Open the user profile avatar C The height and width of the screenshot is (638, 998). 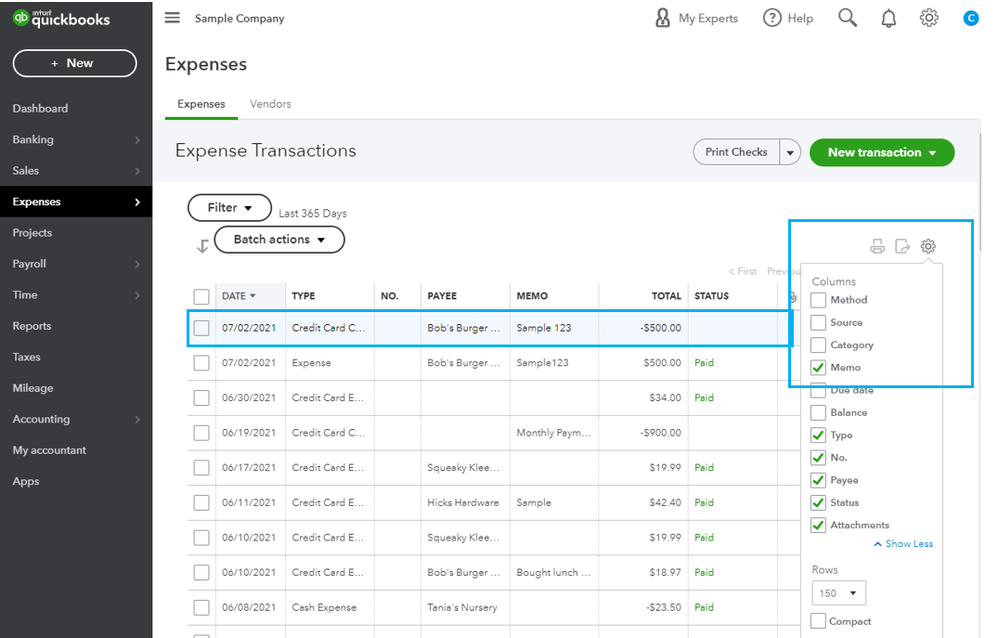(x=971, y=18)
